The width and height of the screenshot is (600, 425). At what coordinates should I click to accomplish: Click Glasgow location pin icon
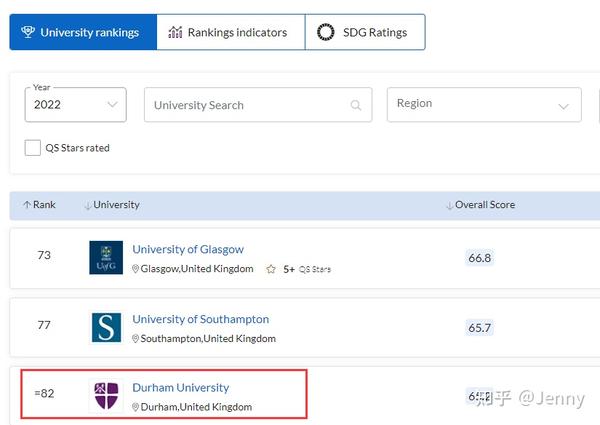point(135,269)
